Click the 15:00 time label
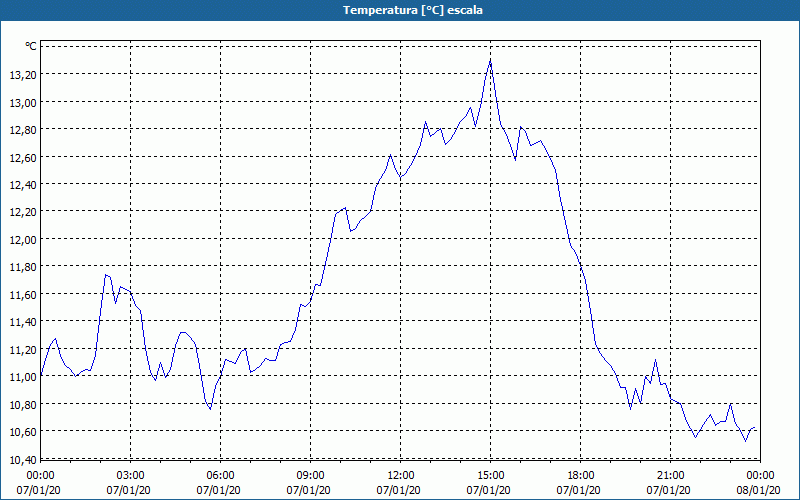This screenshot has width=800, height=500. (490, 476)
